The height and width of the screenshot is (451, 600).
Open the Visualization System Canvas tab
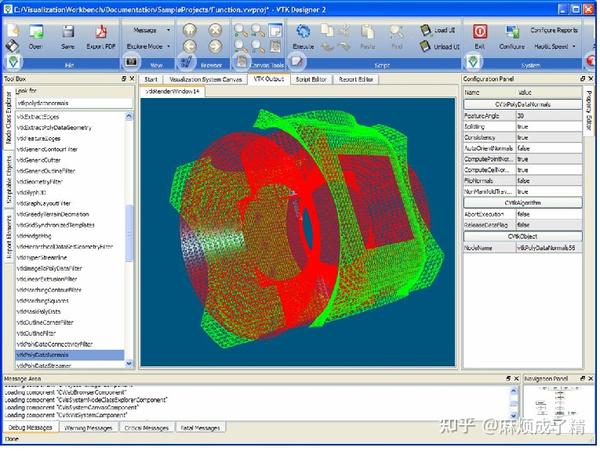click(x=205, y=80)
